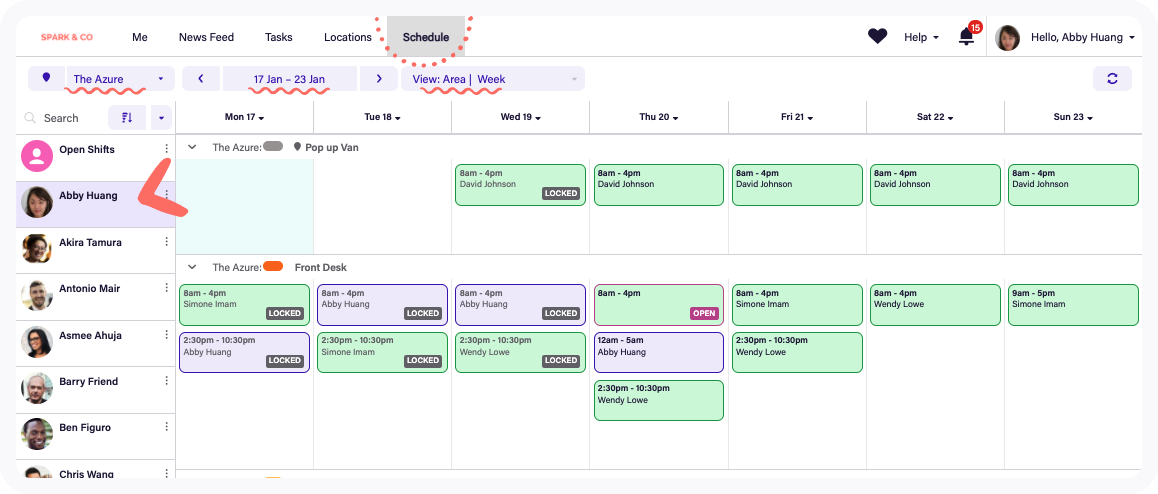Open Akira Tamura three-dot menu
The height and width of the screenshot is (494, 1158).
(x=167, y=242)
